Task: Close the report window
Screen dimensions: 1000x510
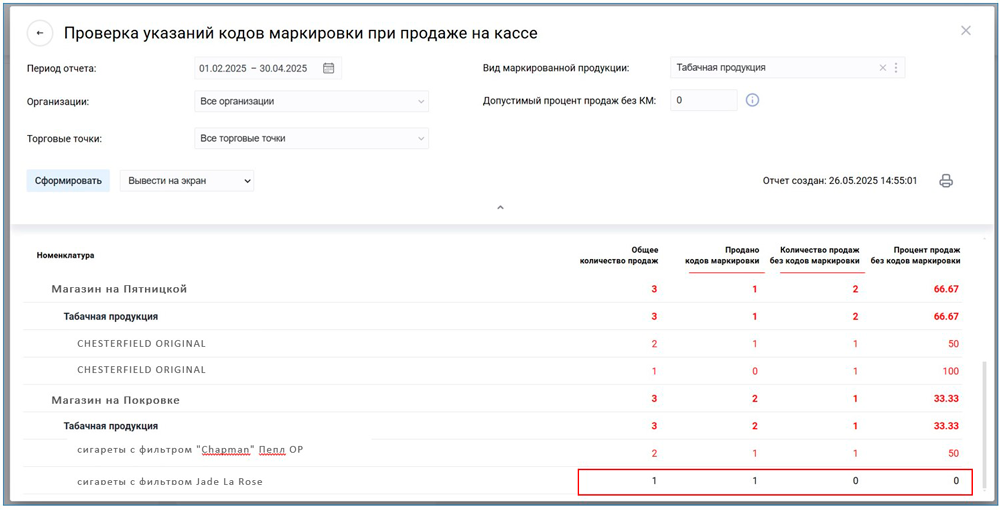Action: (965, 31)
